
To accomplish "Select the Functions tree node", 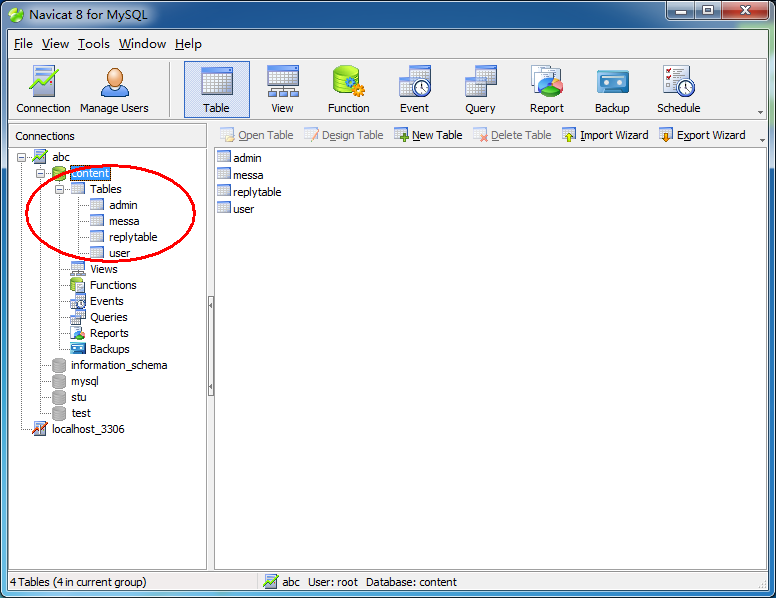I will pyautogui.click(x=113, y=285).
